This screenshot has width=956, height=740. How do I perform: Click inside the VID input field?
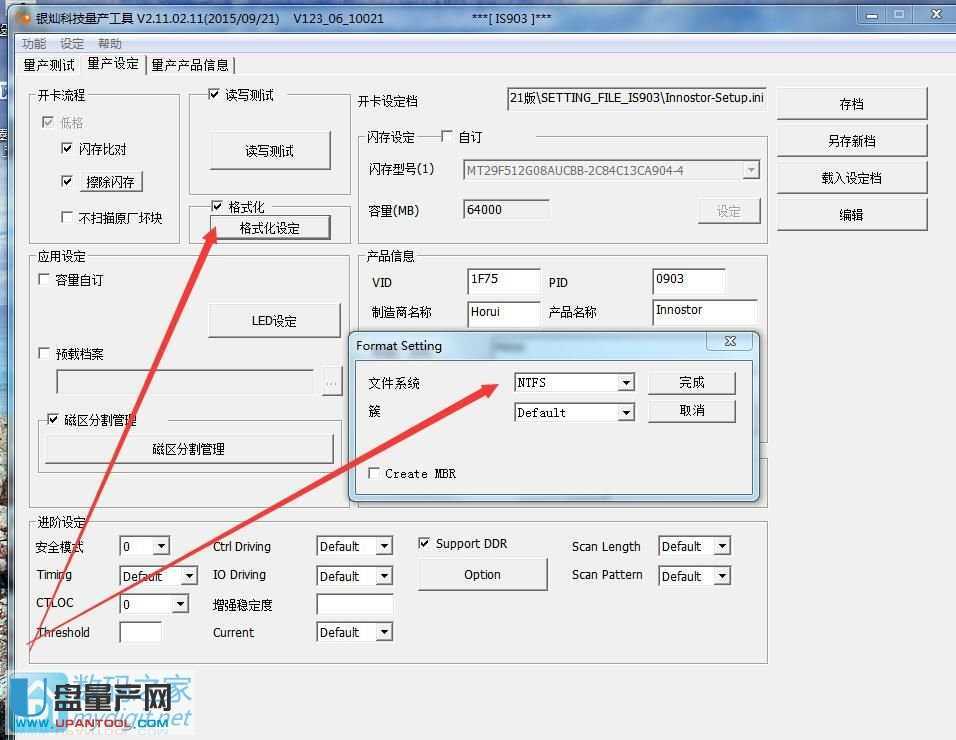pyautogui.click(x=503, y=281)
